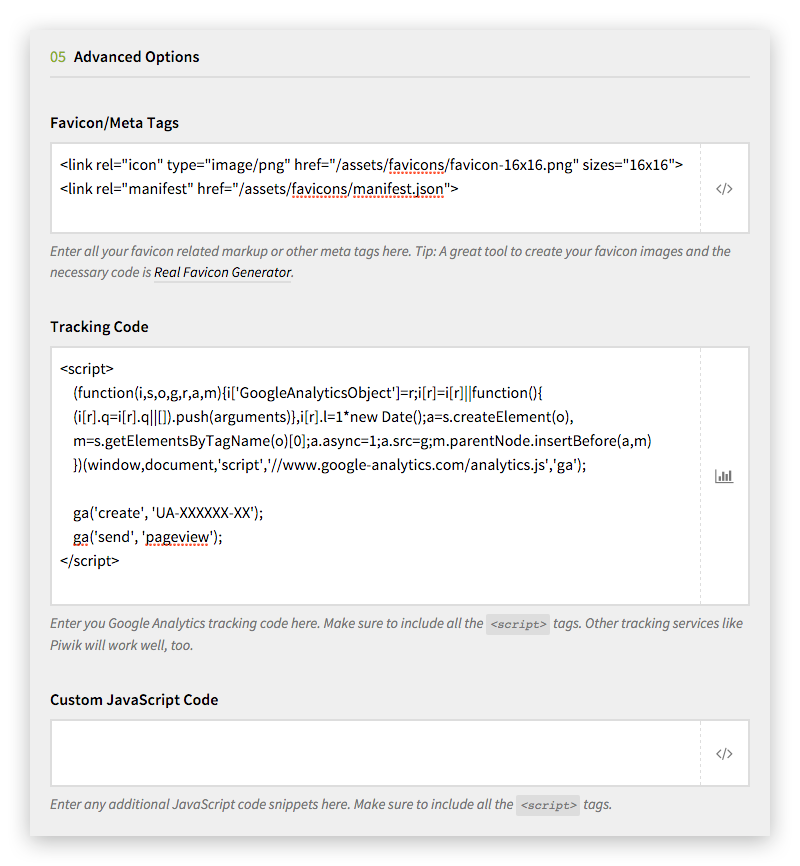Click the code icon beside Custom JavaScript field
Image resolution: width=800 pixels, height=866 pixels.
coord(724,753)
